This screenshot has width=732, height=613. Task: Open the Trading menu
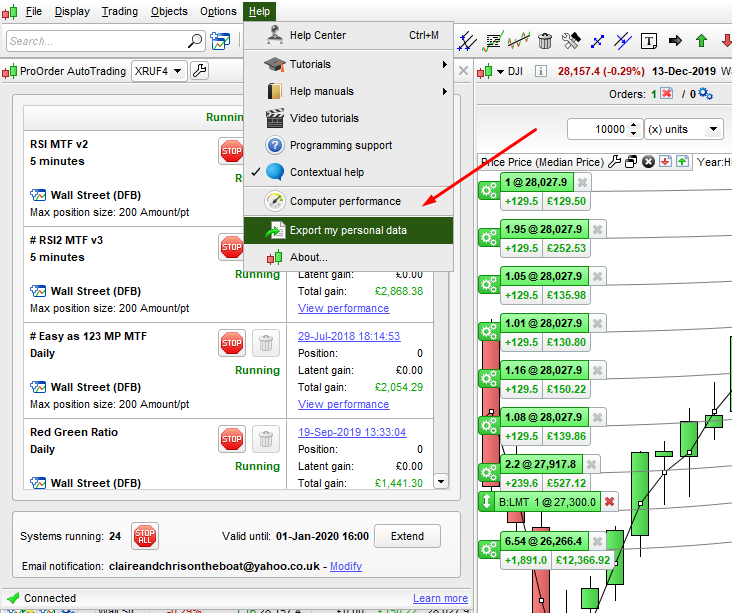pos(120,11)
